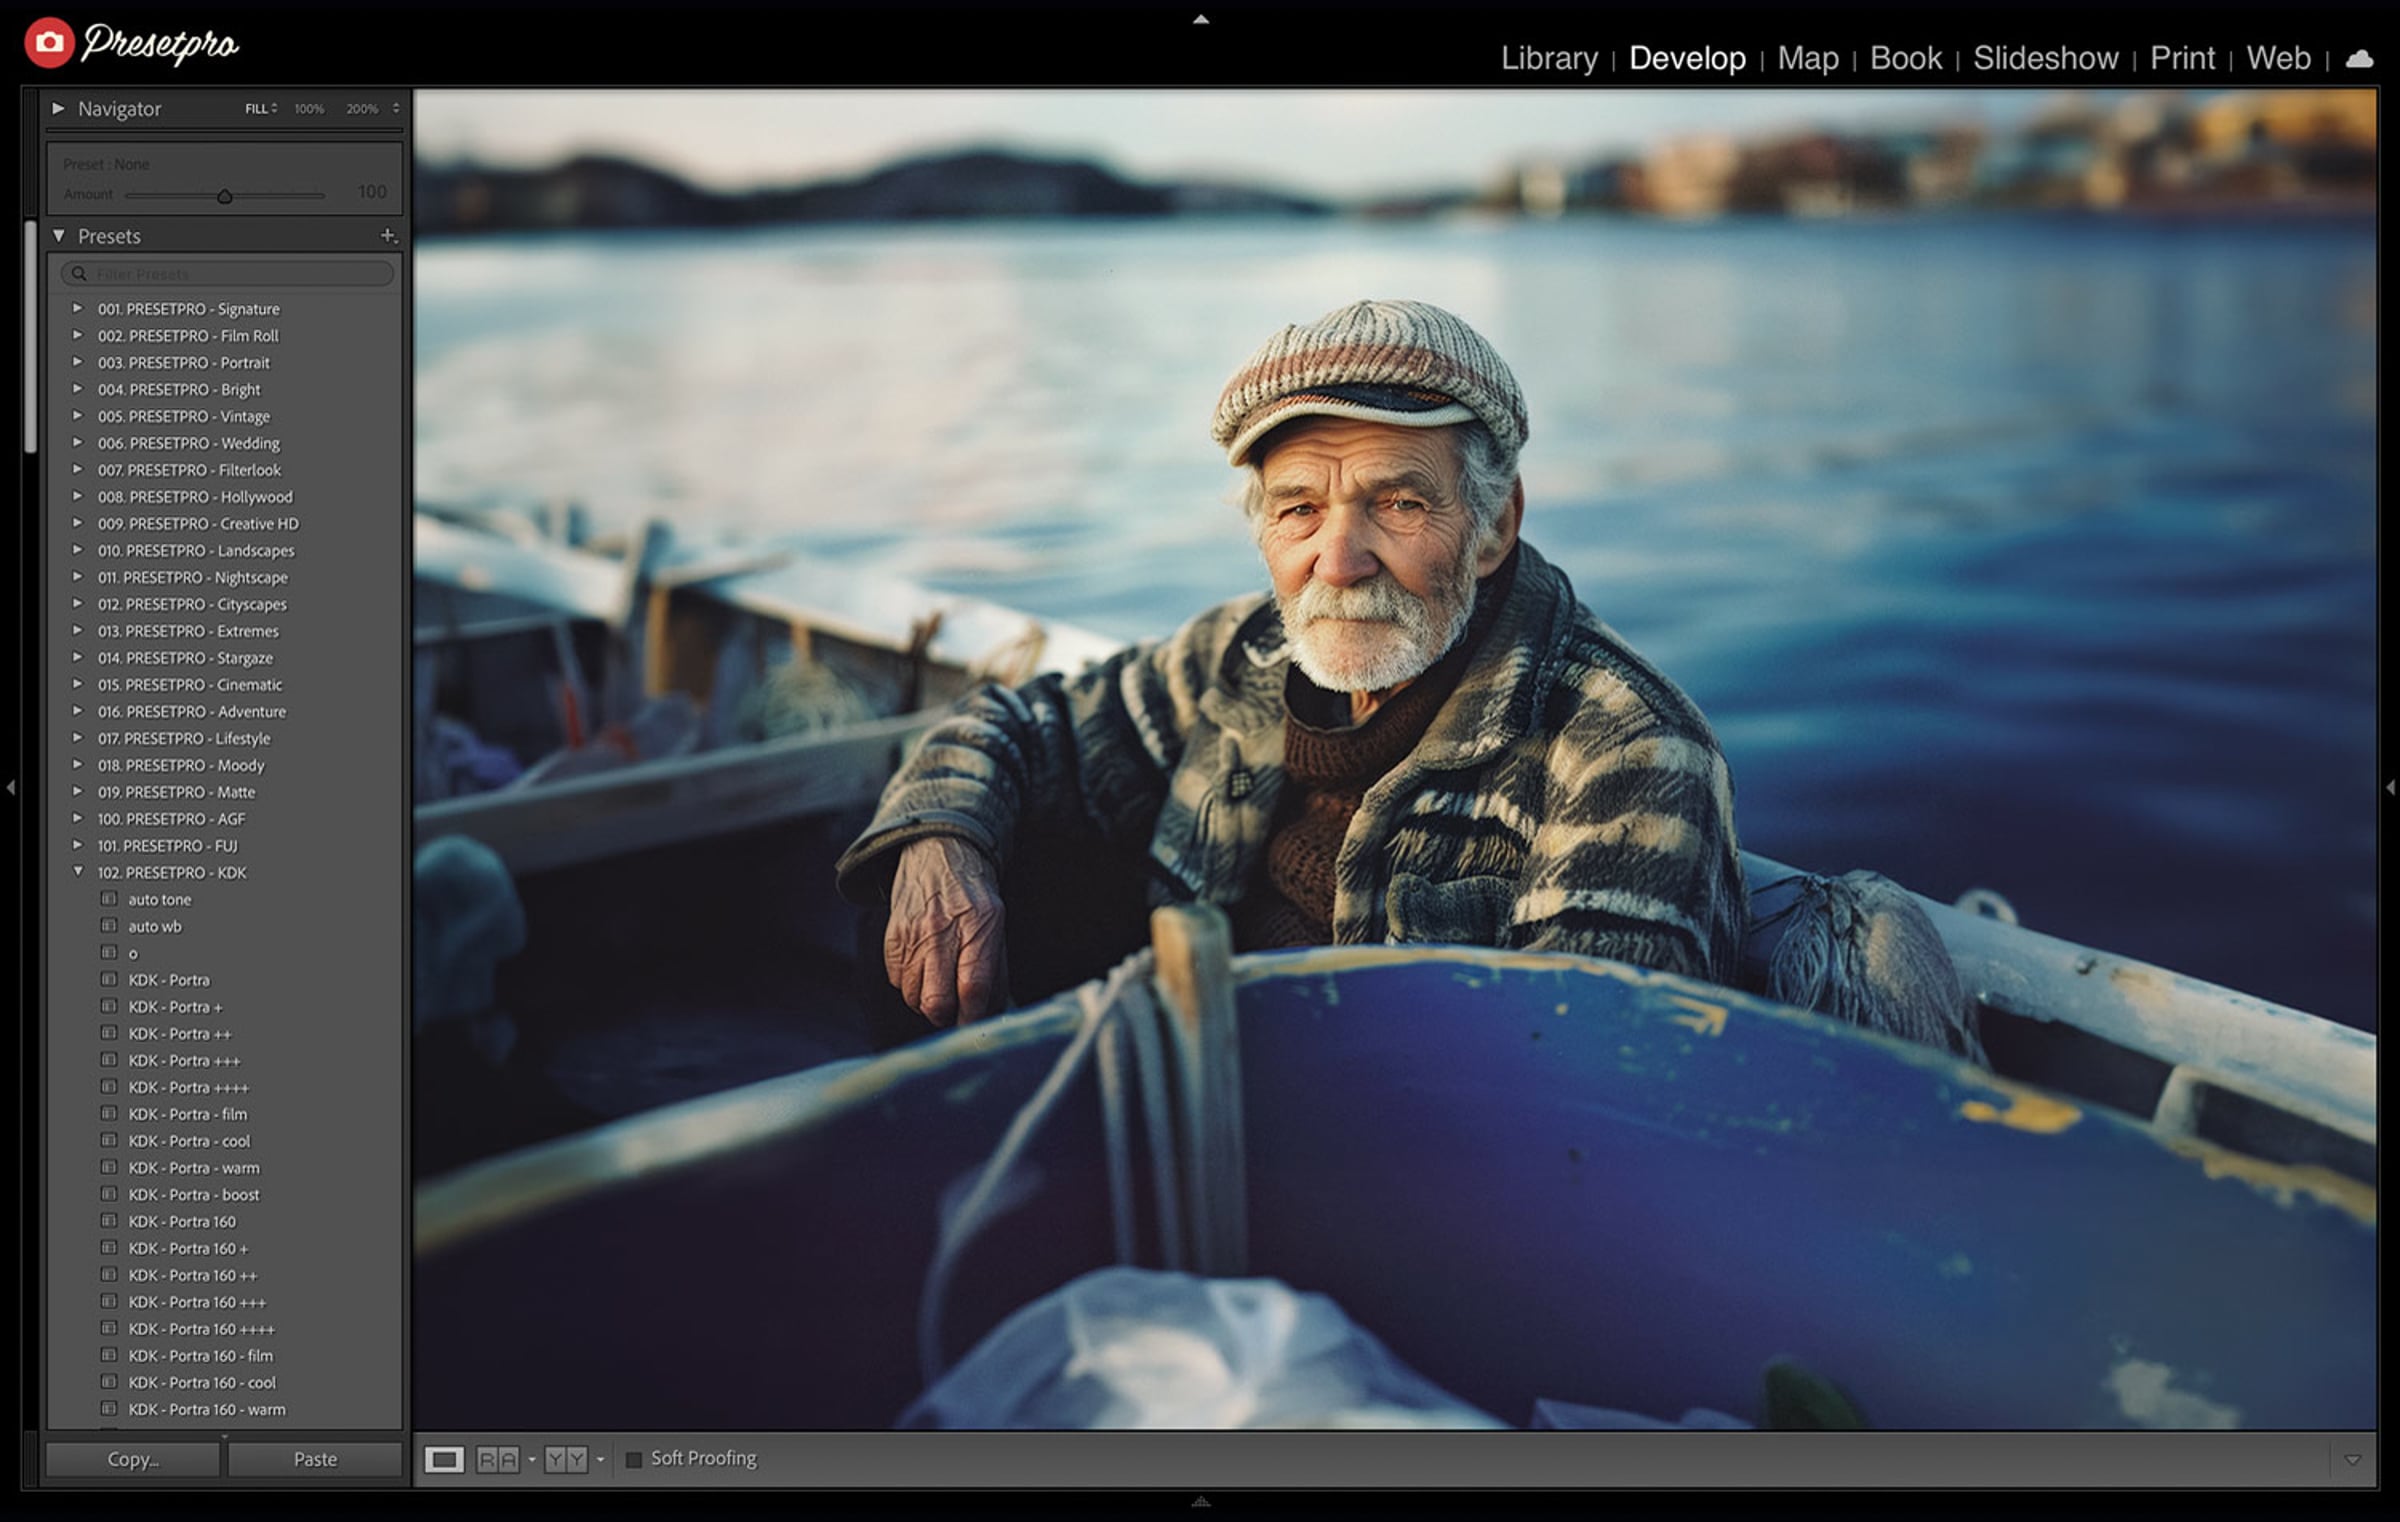The image size is (2400, 1522).
Task: Toggle the right panel side arrow
Action: point(2390,788)
